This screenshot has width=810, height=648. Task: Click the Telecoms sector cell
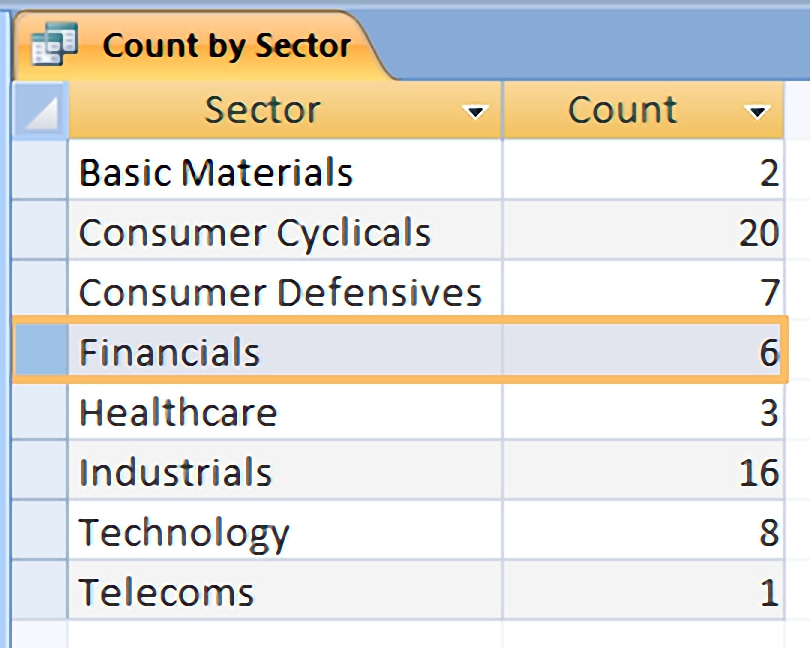point(285,590)
